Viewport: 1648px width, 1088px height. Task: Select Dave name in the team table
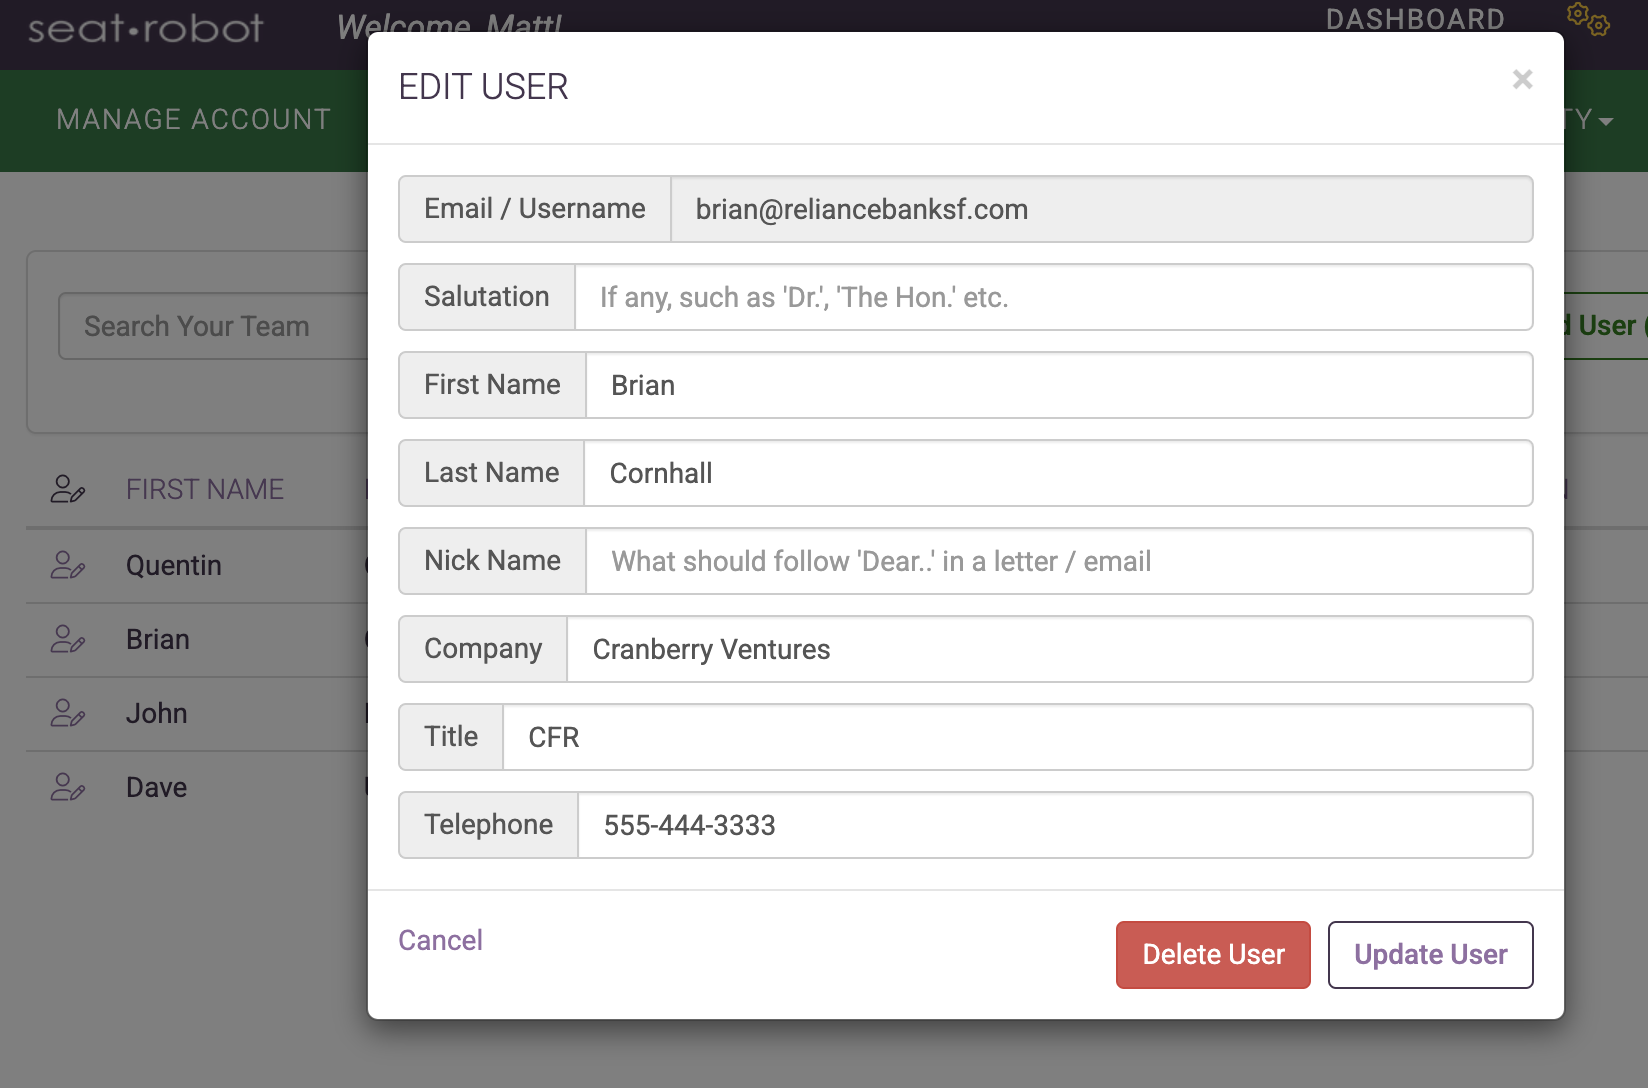click(157, 787)
